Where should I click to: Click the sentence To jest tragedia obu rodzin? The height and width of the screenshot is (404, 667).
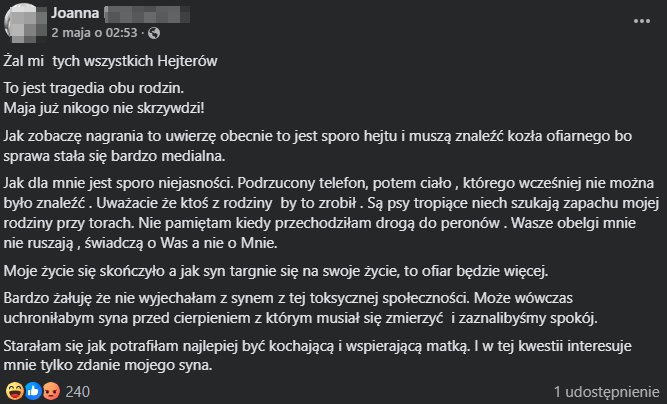click(x=94, y=88)
